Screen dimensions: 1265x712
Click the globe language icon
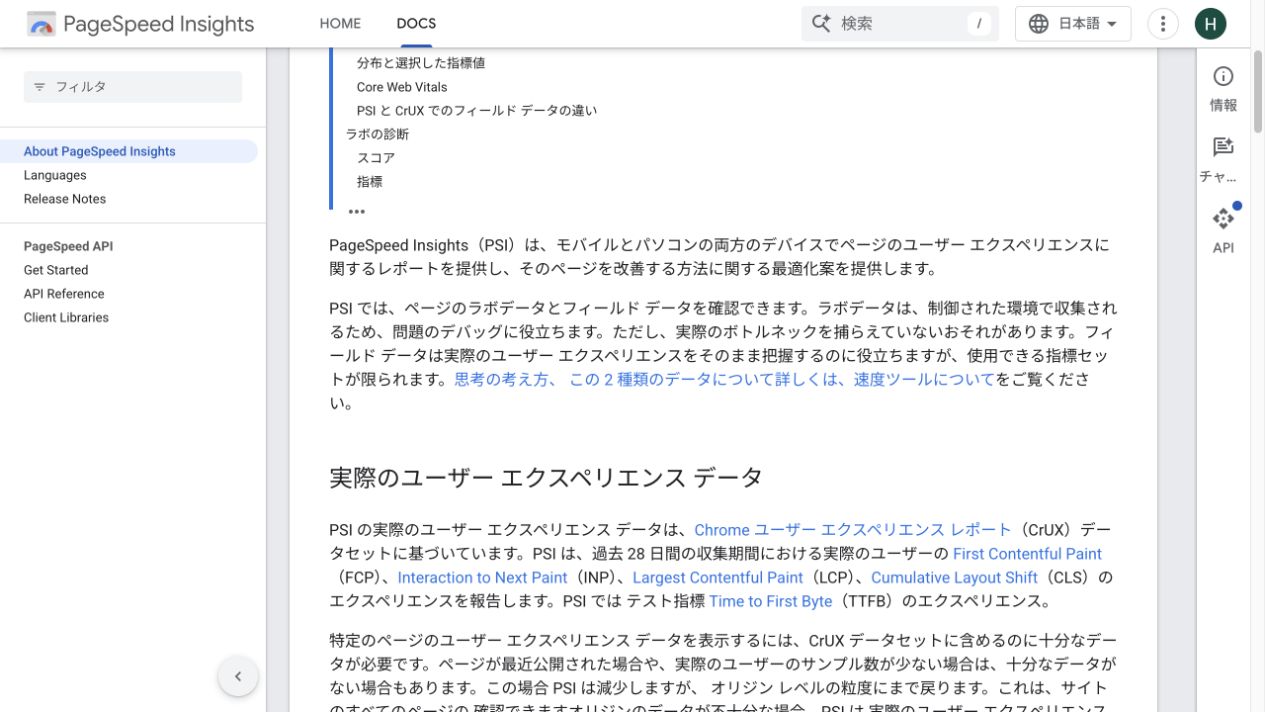[1039, 24]
